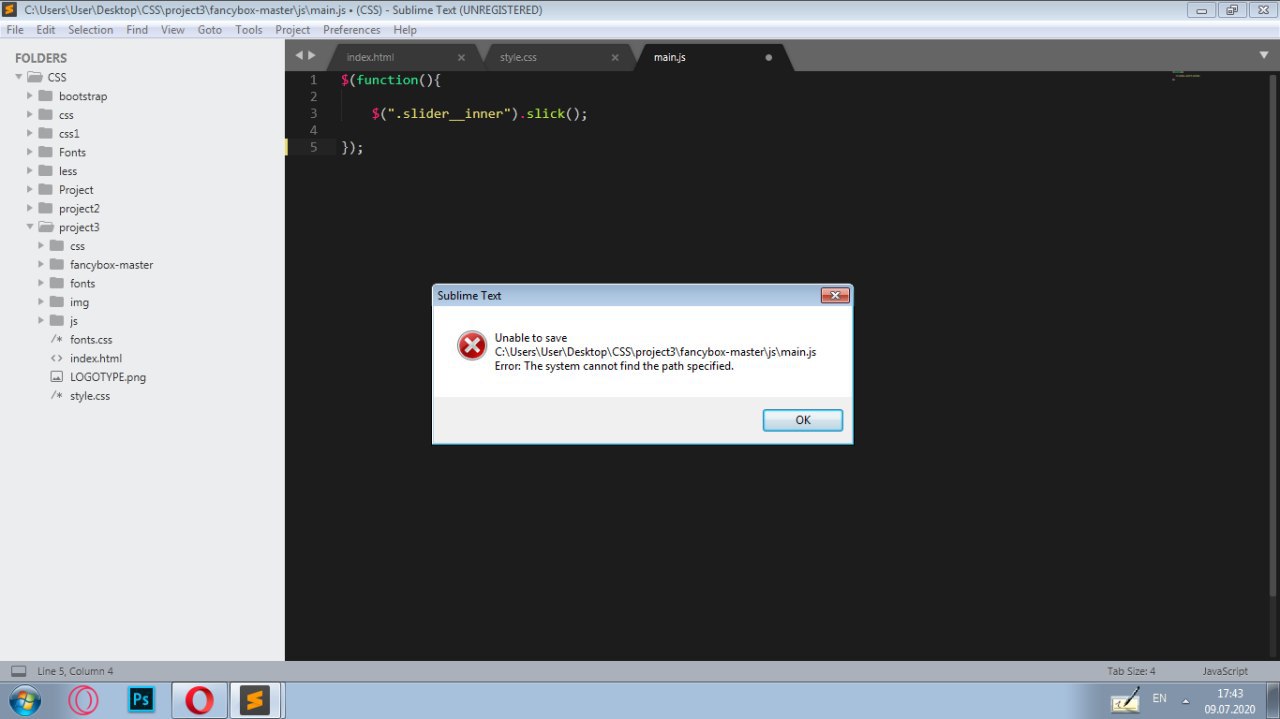Image resolution: width=1280 pixels, height=719 pixels.
Task: Click line number 3 in the gutter
Action: click(x=313, y=113)
